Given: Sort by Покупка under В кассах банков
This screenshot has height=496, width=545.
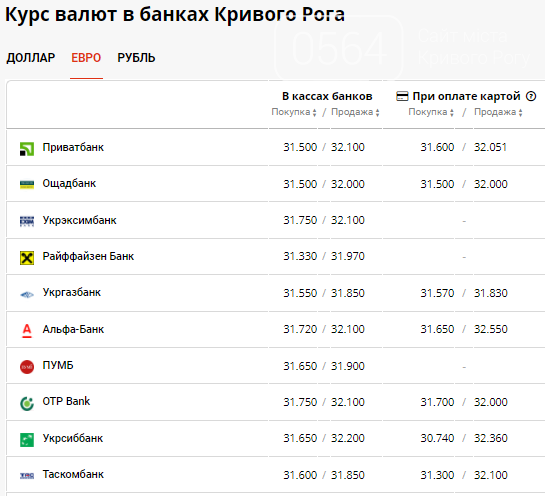Looking at the screenshot, I should [x=294, y=112].
